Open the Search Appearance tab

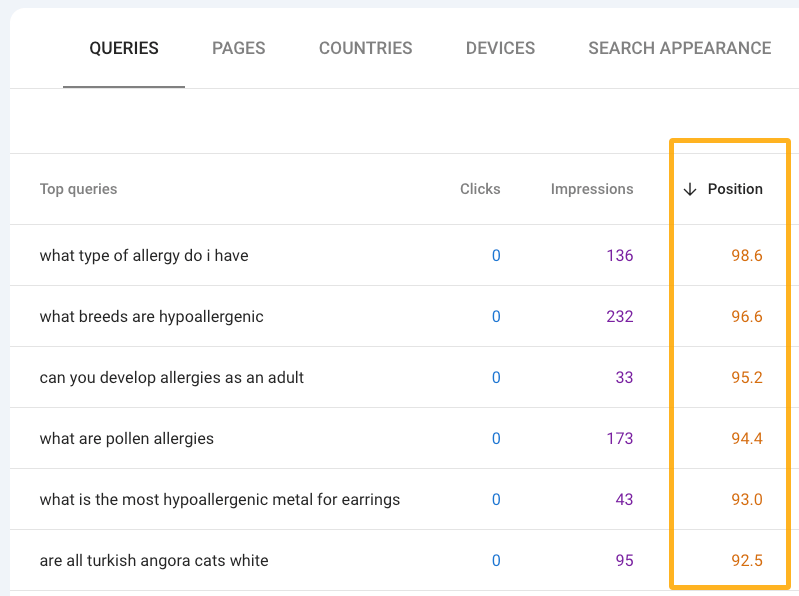pyautogui.click(x=680, y=48)
